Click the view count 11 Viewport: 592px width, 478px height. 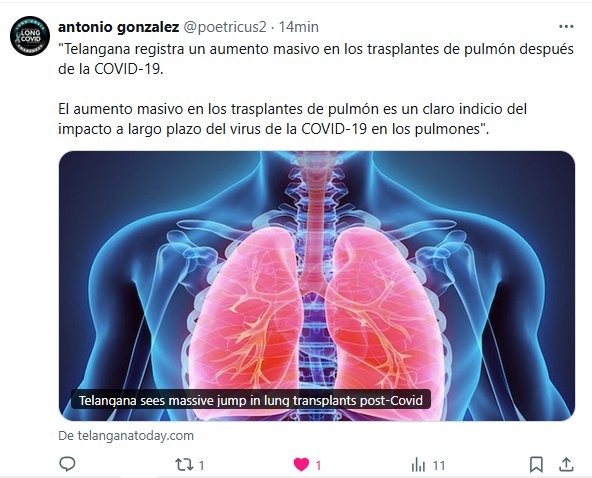(x=438, y=466)
